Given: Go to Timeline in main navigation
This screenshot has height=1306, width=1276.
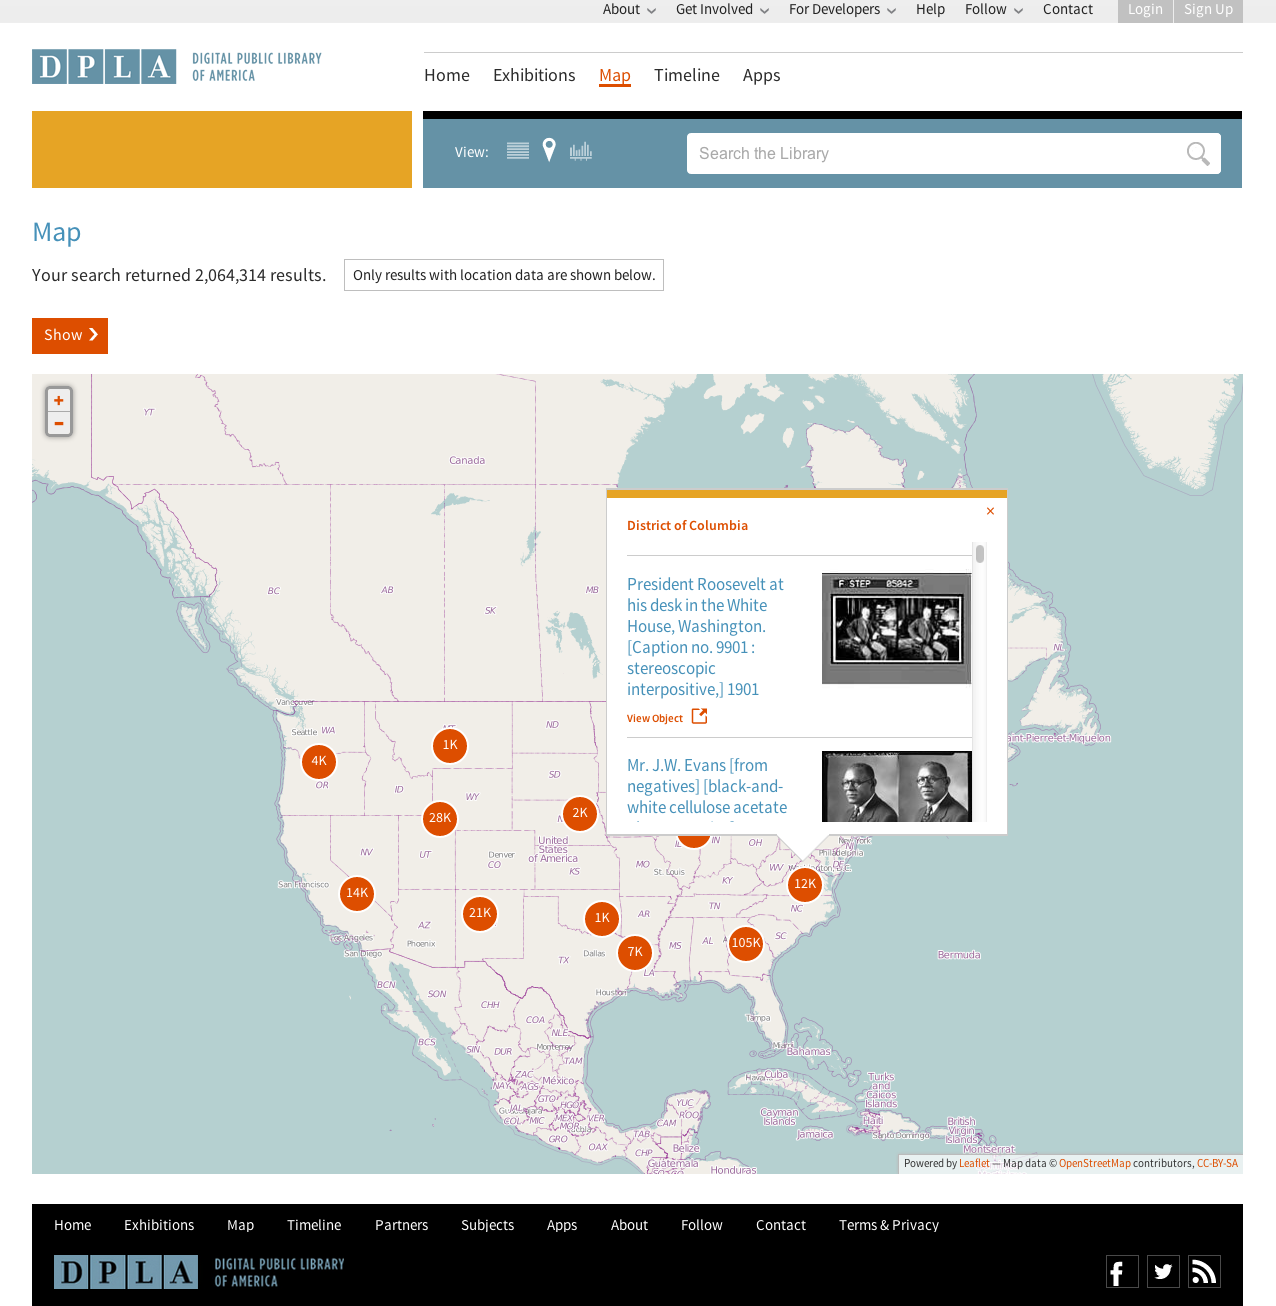Looking at the screenshot, I should pyautogui.click(x=686, y=76).
